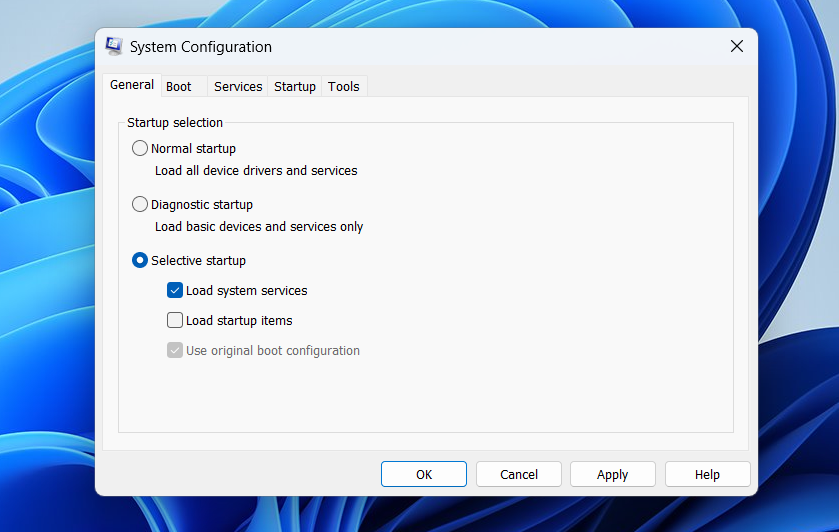The width and height of the screenshot is (839, 532).
Task: Enable Load startup items checkbox
Action: pos(174,320)
